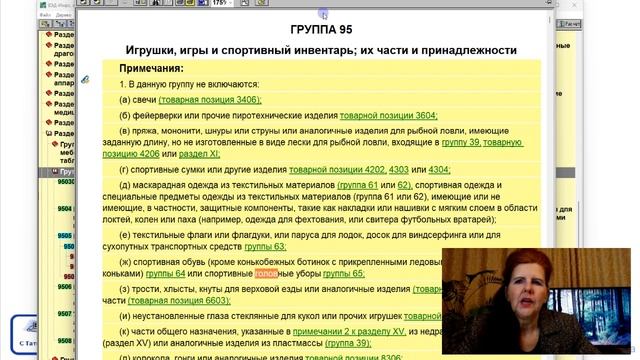The width and height of the screenshot is (640, 360).
Task: Open the группы 63 link
Action: pyautogui.click(x=265, y=247)
